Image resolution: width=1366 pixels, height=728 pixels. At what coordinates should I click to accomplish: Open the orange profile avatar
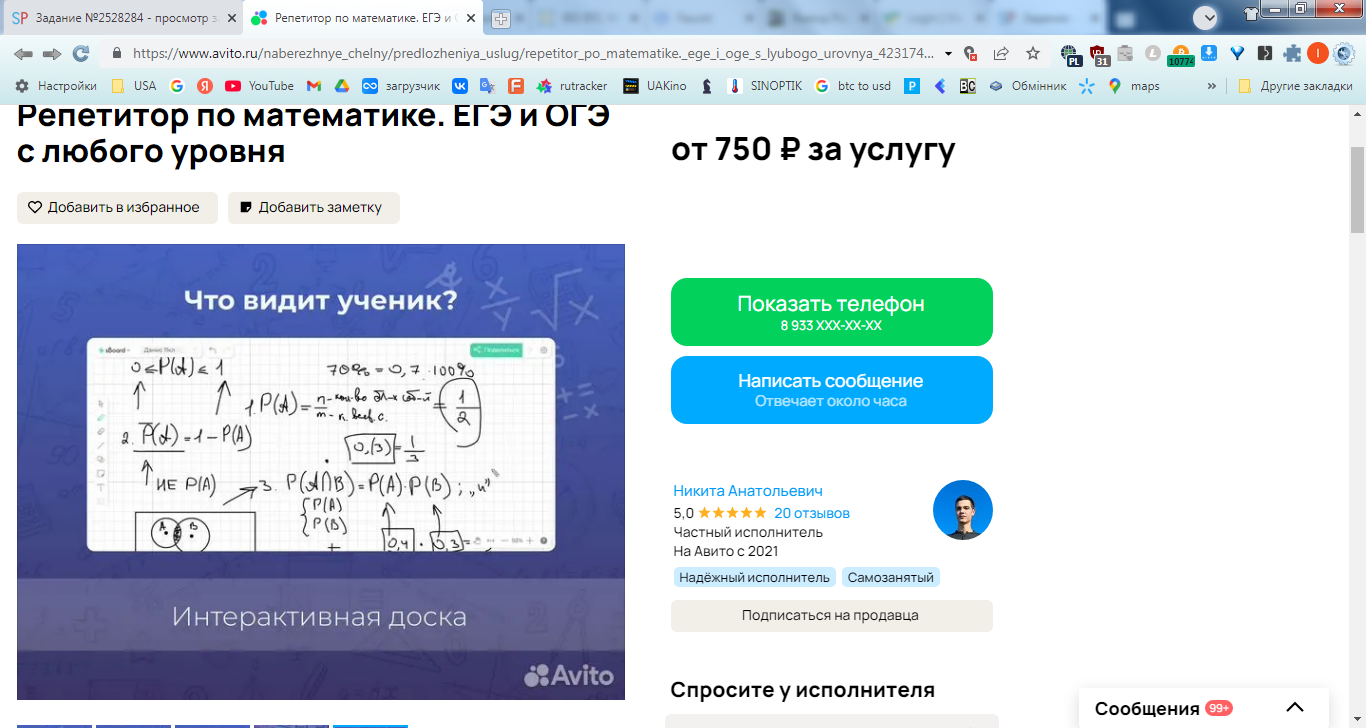pos(1318,53)
